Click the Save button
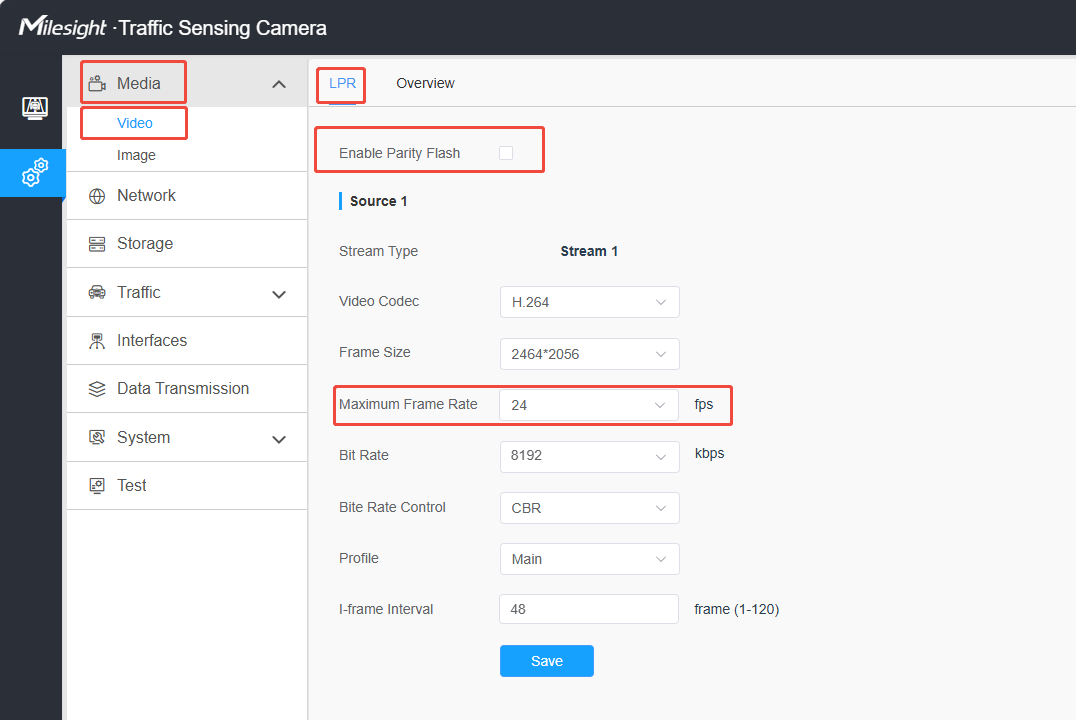This screenshot has height=720, width=1076. [x=547, y=661]
